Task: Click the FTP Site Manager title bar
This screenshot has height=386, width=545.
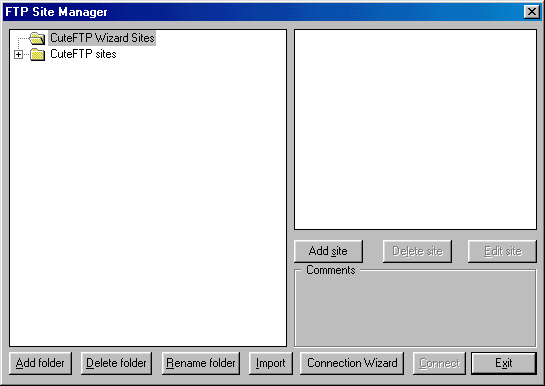Action: 272,12
